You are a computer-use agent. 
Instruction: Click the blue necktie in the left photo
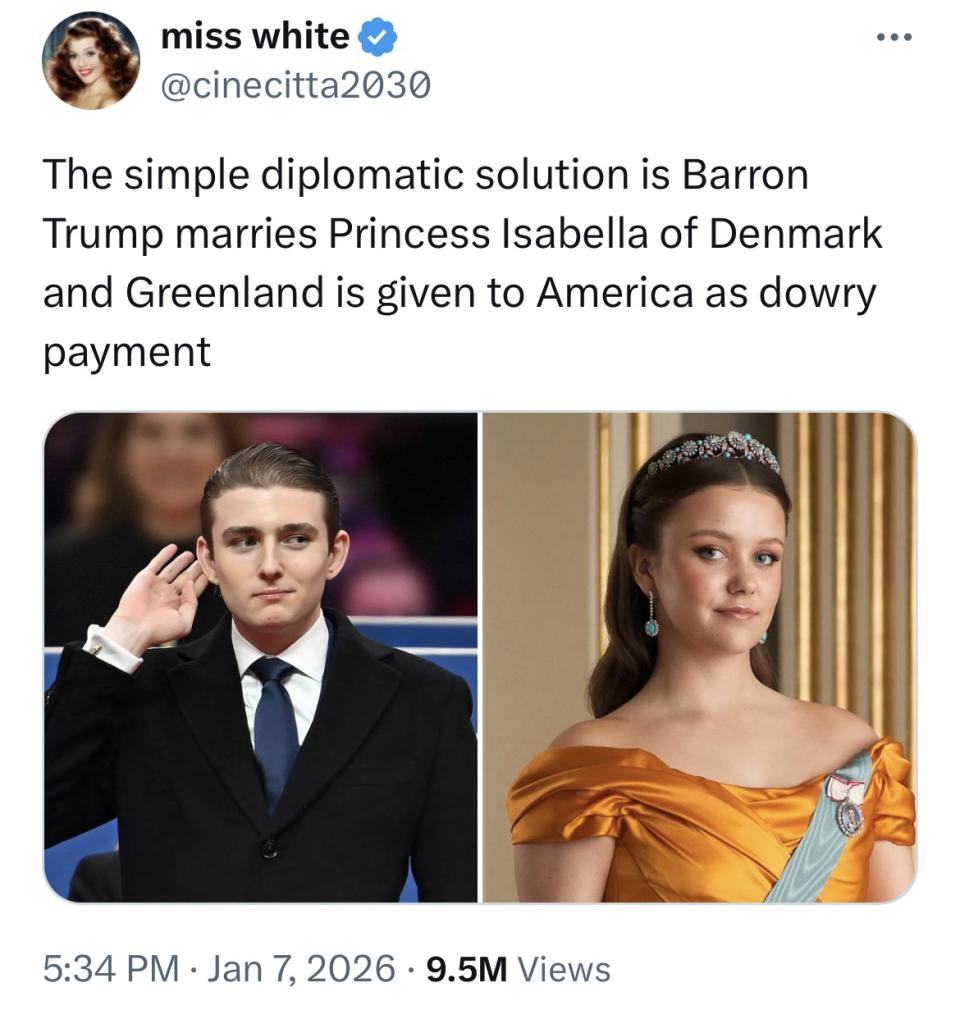point(274,725)
